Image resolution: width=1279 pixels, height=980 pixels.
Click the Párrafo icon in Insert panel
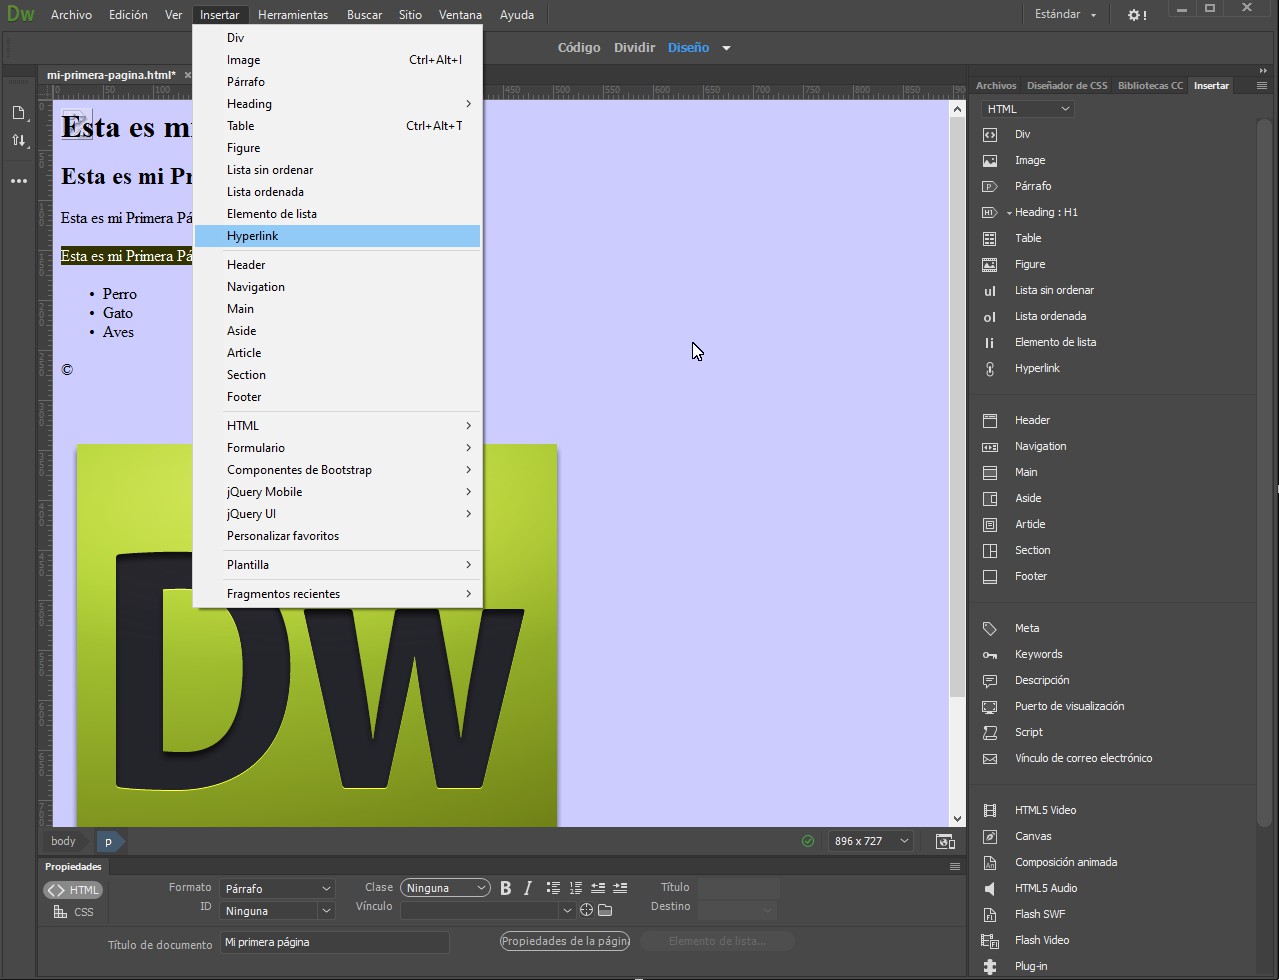(990, 186)
